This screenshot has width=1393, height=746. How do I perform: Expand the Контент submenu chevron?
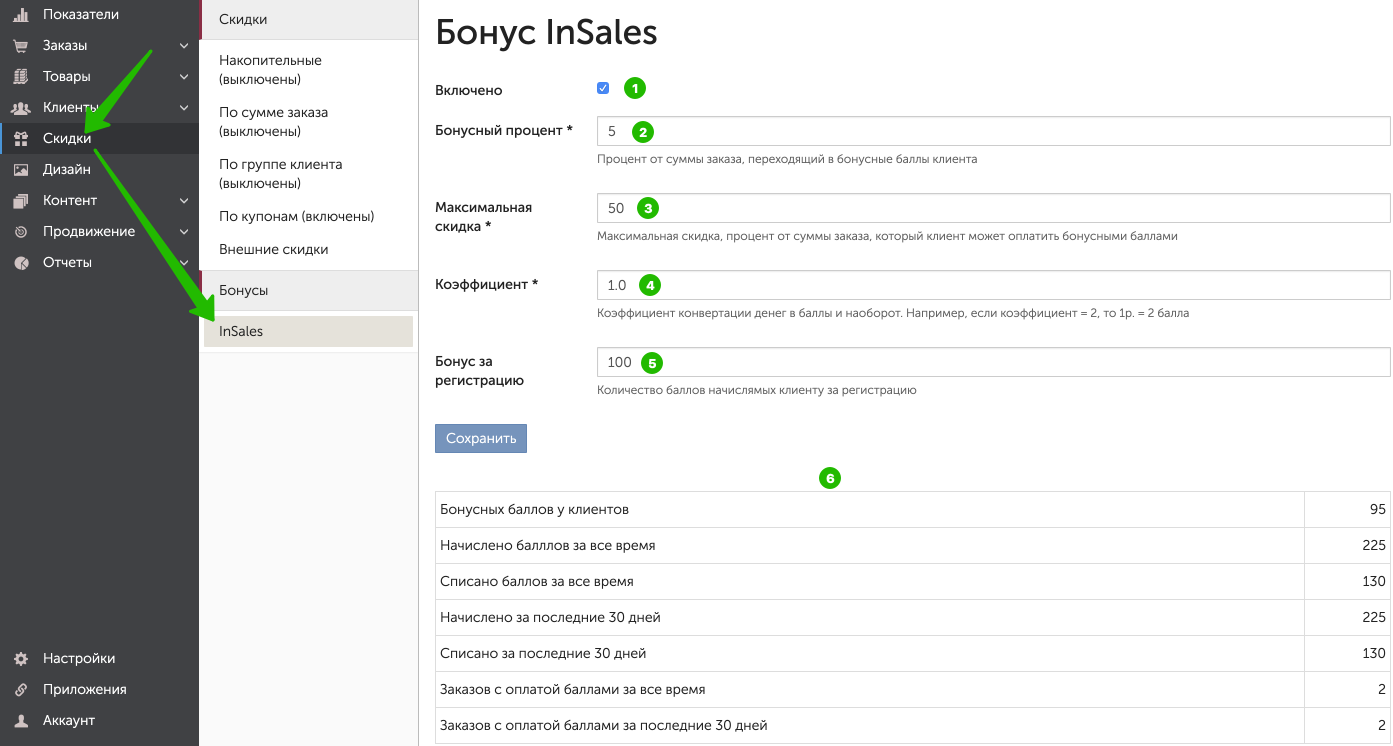[x=184, y=200]
